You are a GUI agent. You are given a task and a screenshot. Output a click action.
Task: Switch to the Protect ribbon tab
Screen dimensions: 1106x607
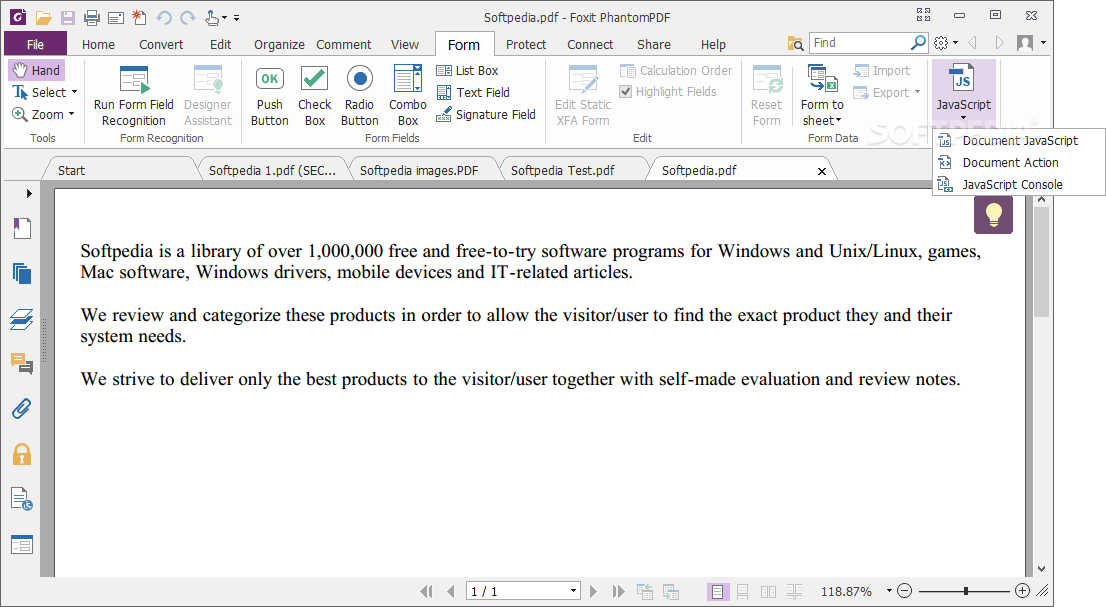click(525, 44)
